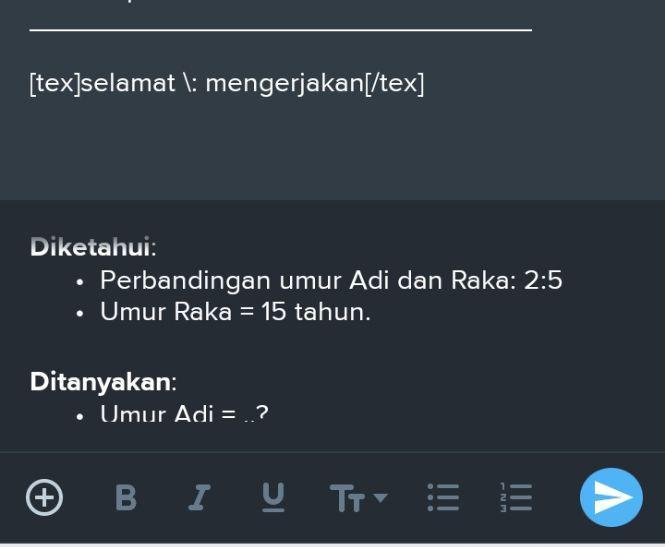This screenshot has width=665, height=547.
Task: Place cursor after the 2:5 ratio line
Action: point(564,280)
